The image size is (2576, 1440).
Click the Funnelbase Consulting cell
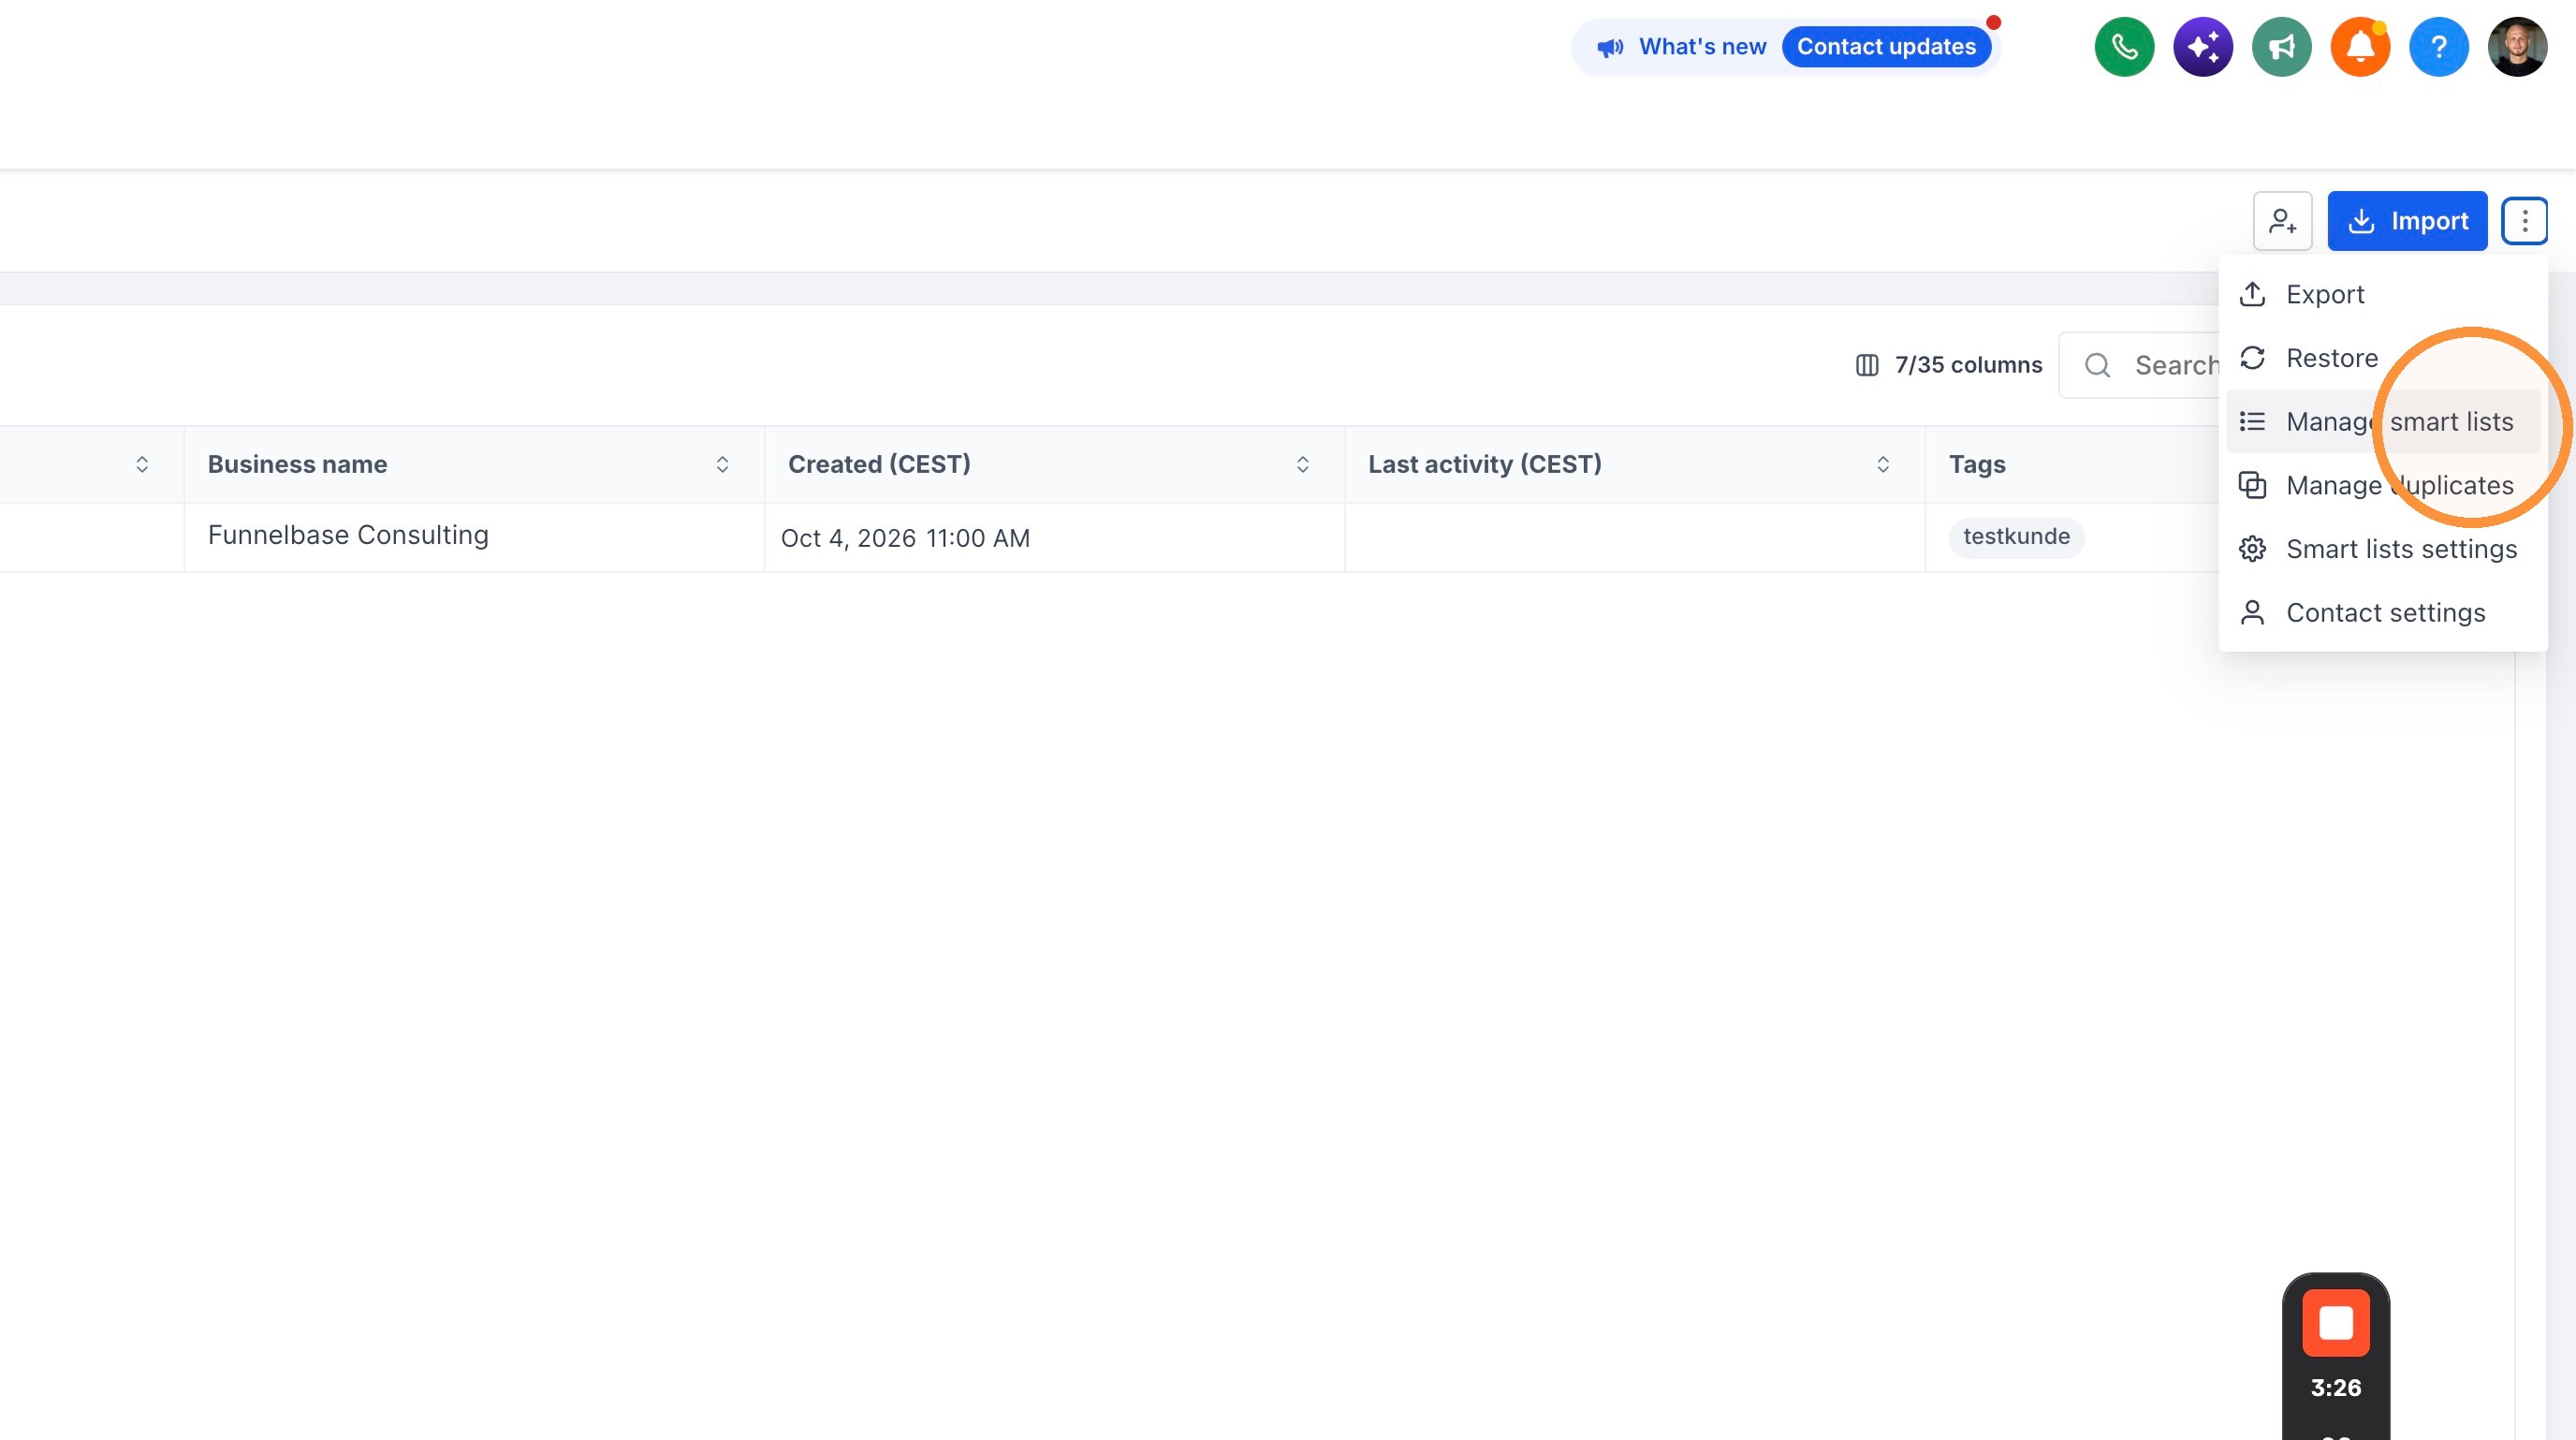[x=473, y=537]
